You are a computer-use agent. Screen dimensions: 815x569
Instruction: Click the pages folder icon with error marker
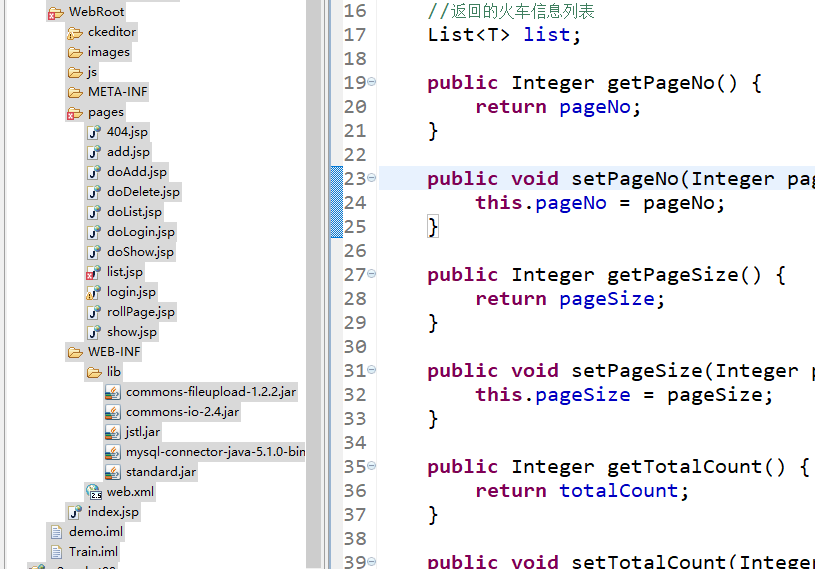tap(75, 113)
